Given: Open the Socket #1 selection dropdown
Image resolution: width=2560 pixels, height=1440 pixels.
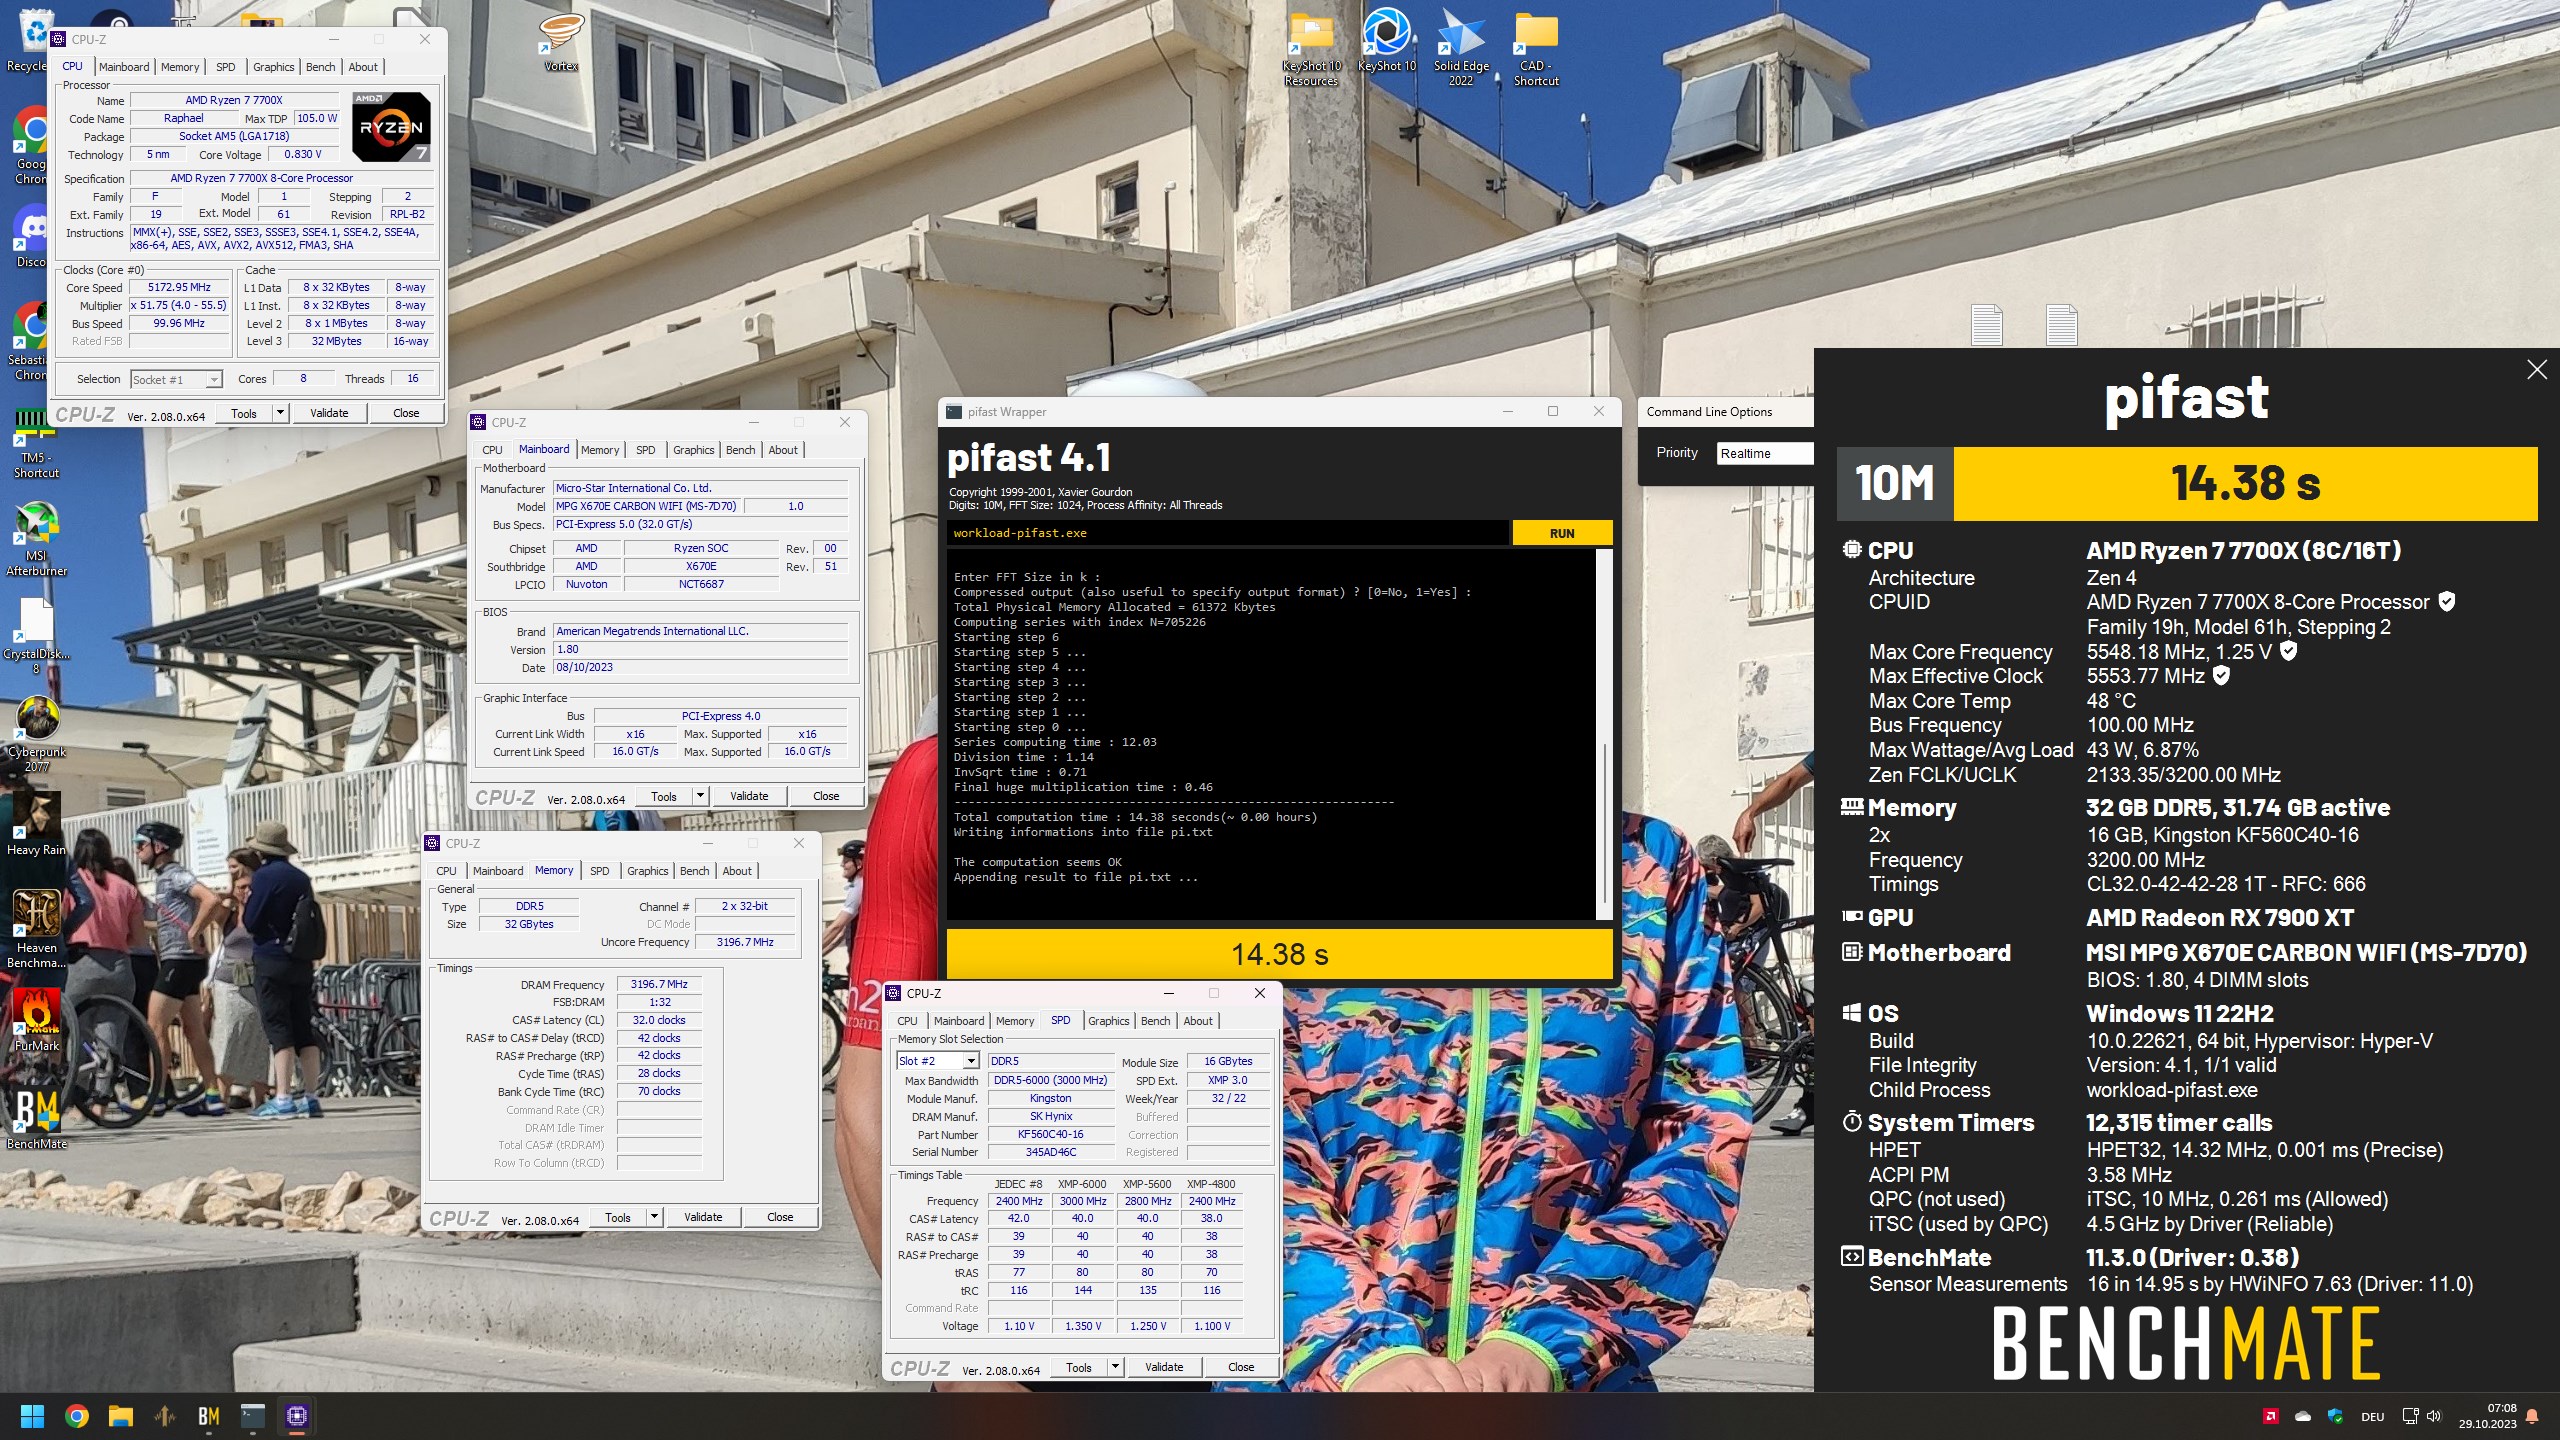Looking at the screenshot, I should pos(176,379).
